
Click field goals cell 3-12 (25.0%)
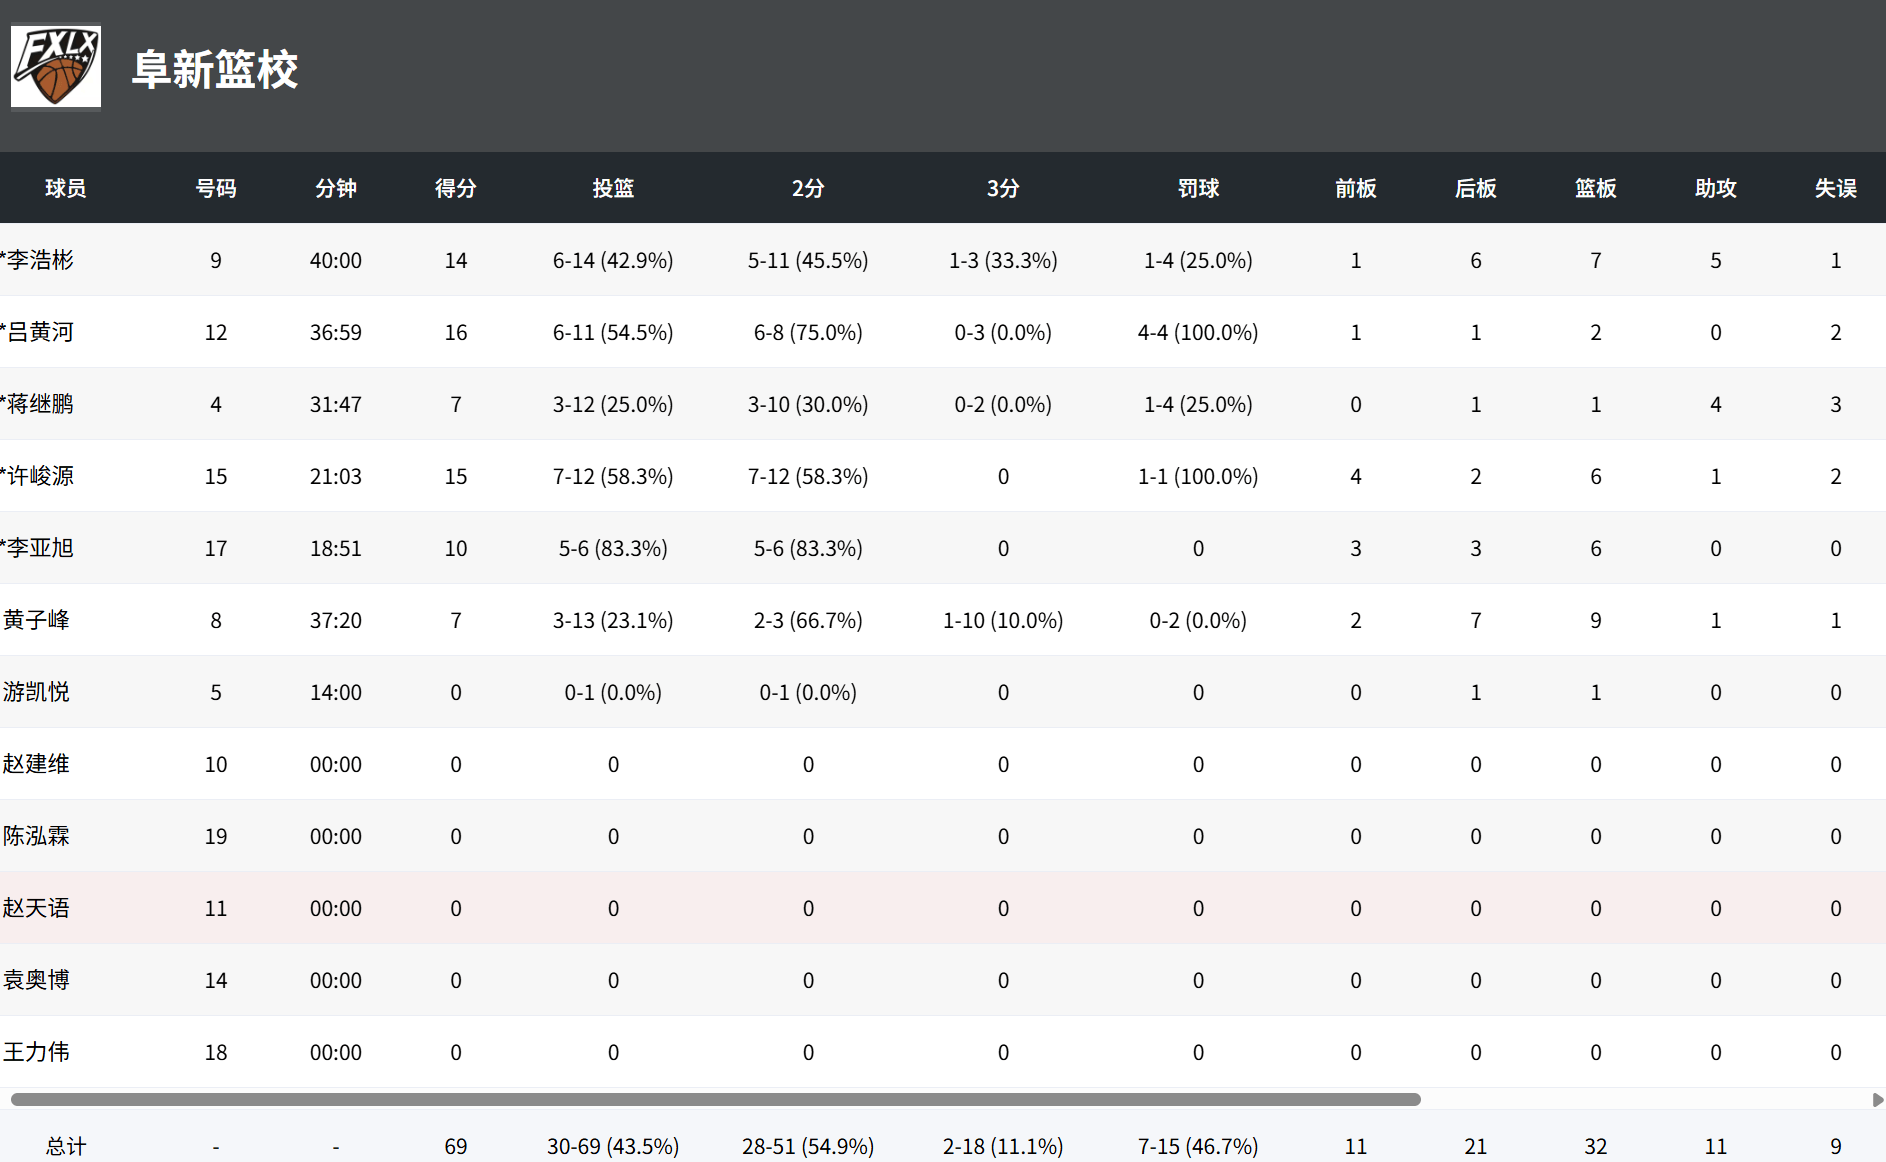coord(613,405)
